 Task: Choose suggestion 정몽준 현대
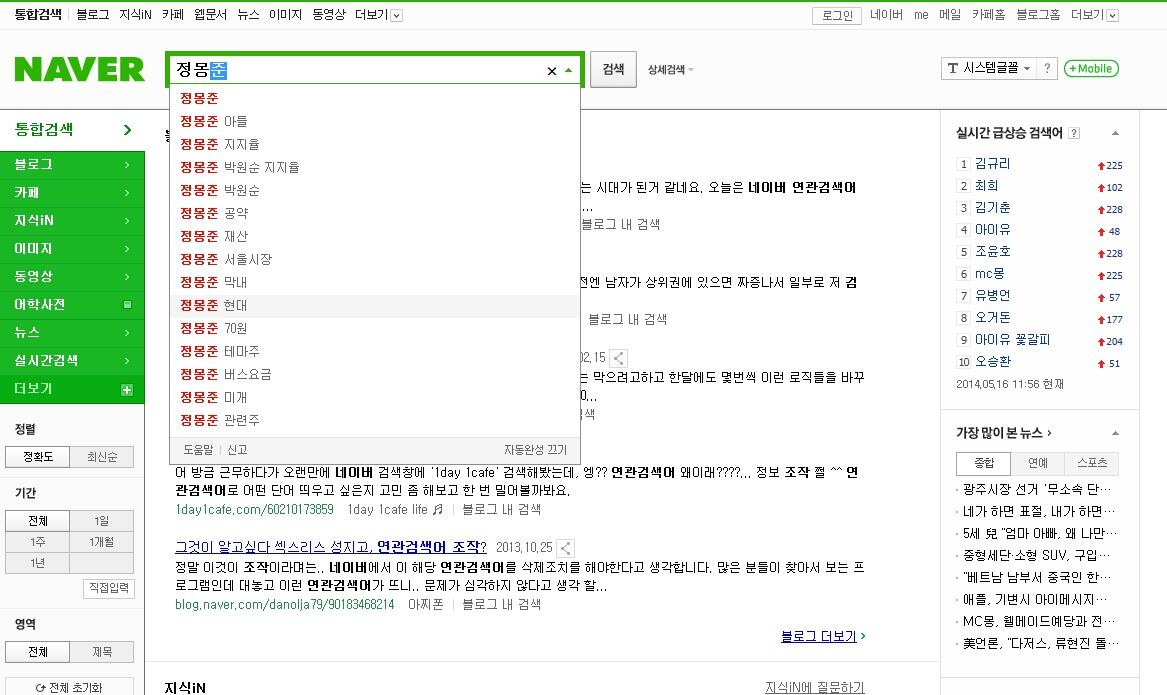click(x=375, y=305)
